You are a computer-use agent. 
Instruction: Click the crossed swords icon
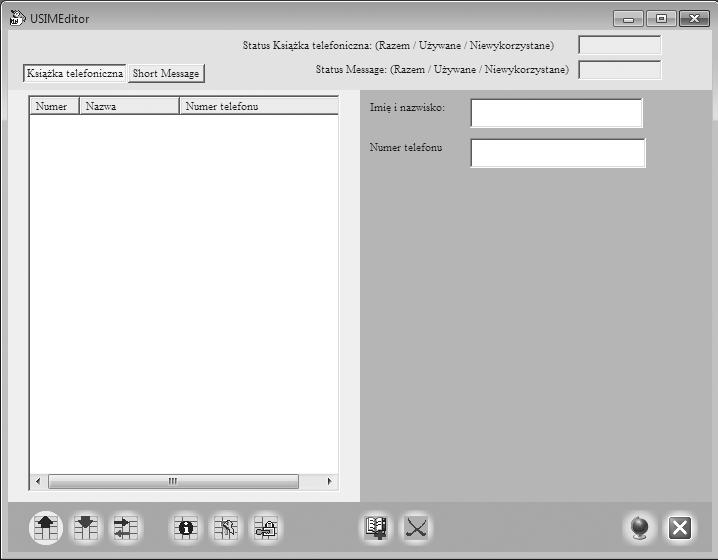click(x=416, y=527)
